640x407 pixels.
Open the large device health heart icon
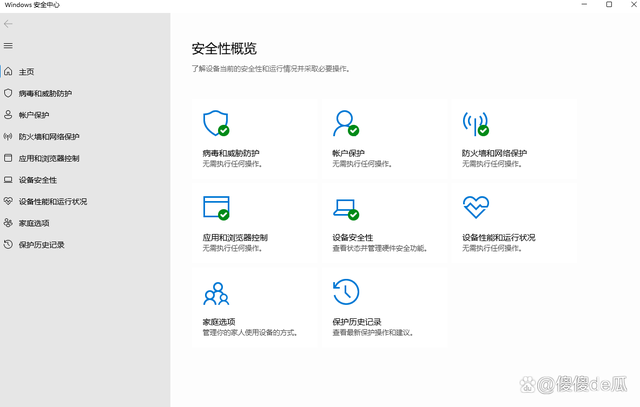click(476, 207)
